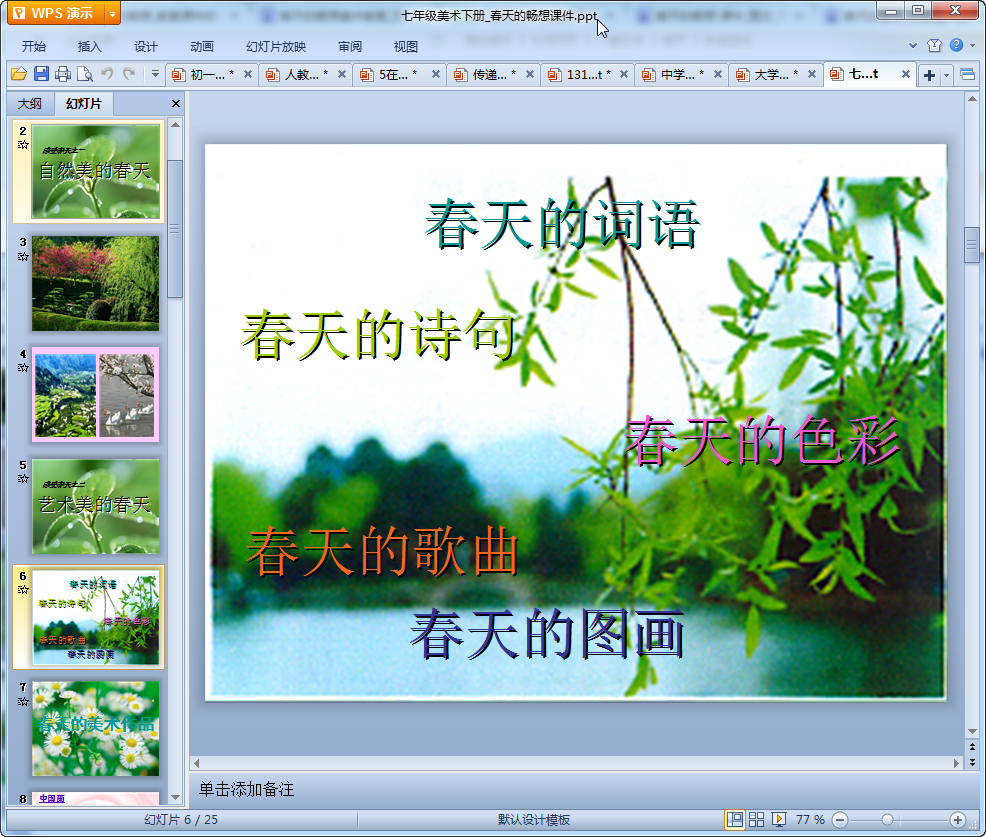
Task: Click animation star icon under slide 3
Action: [x=23, y=257]
